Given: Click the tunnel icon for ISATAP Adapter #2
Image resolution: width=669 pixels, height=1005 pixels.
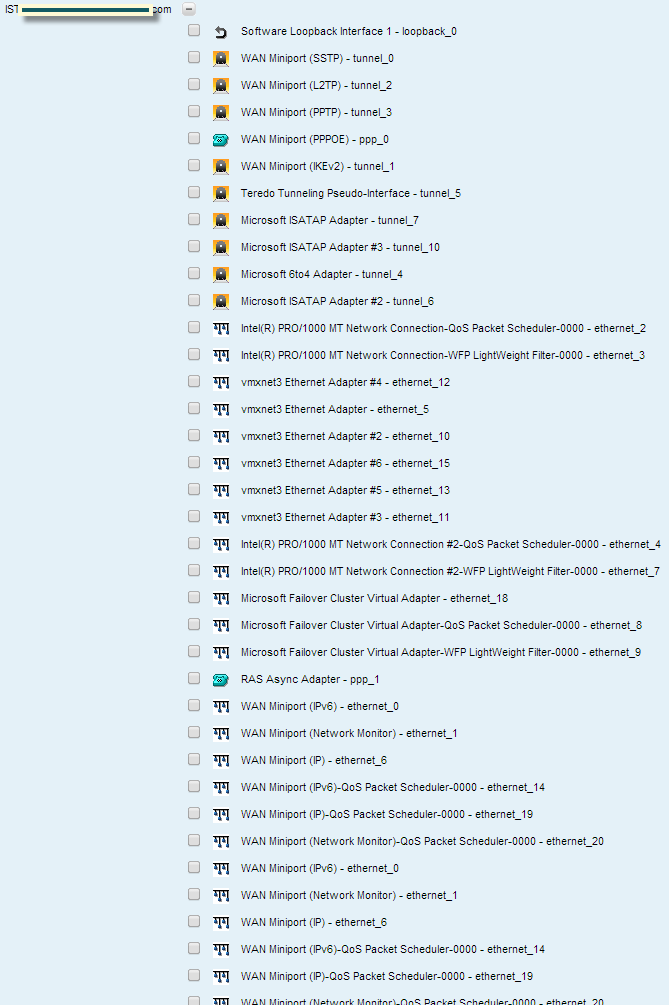Looking at the screenshot, I should click(x=221, y=301).
